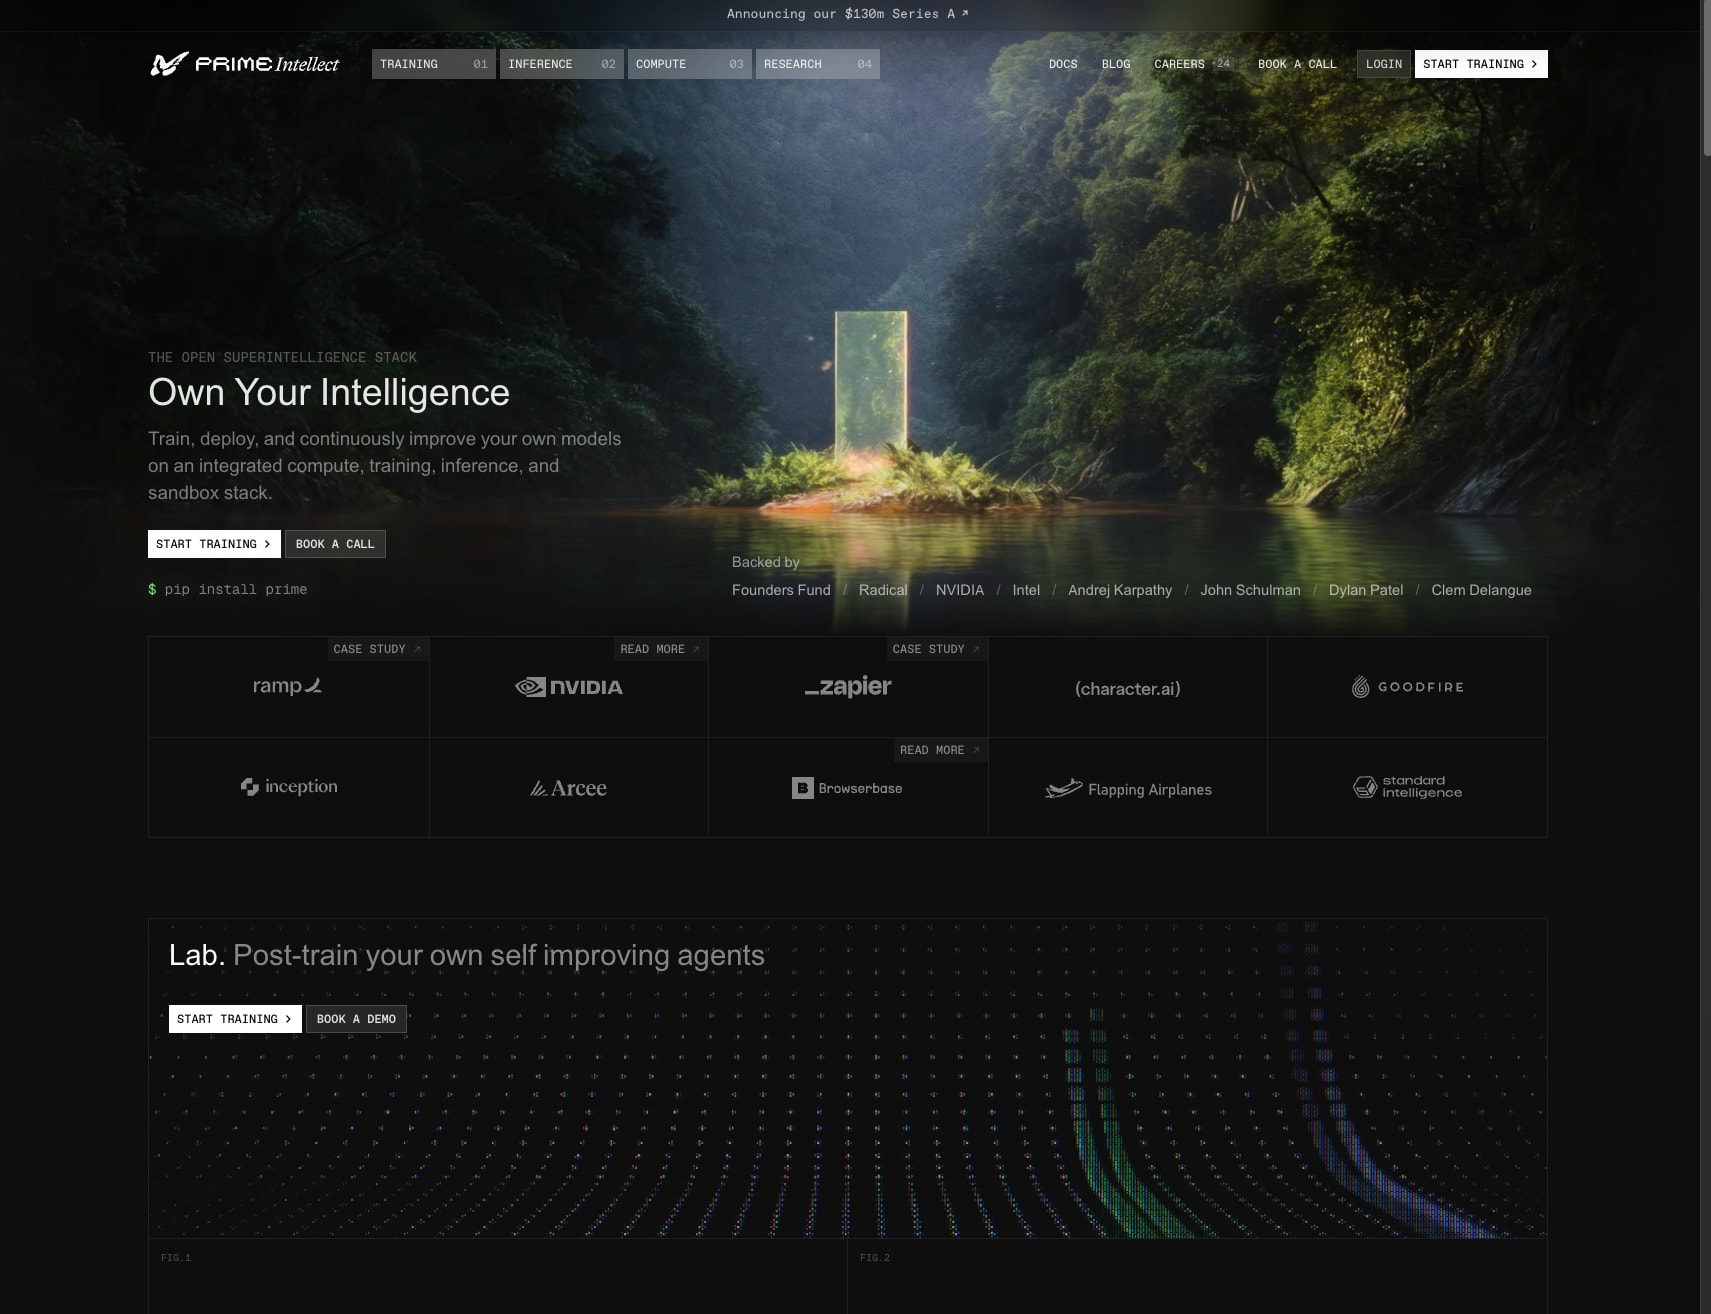Click the Clem Delangue name
The image size is (1711, 1314).
point(1481,590)
